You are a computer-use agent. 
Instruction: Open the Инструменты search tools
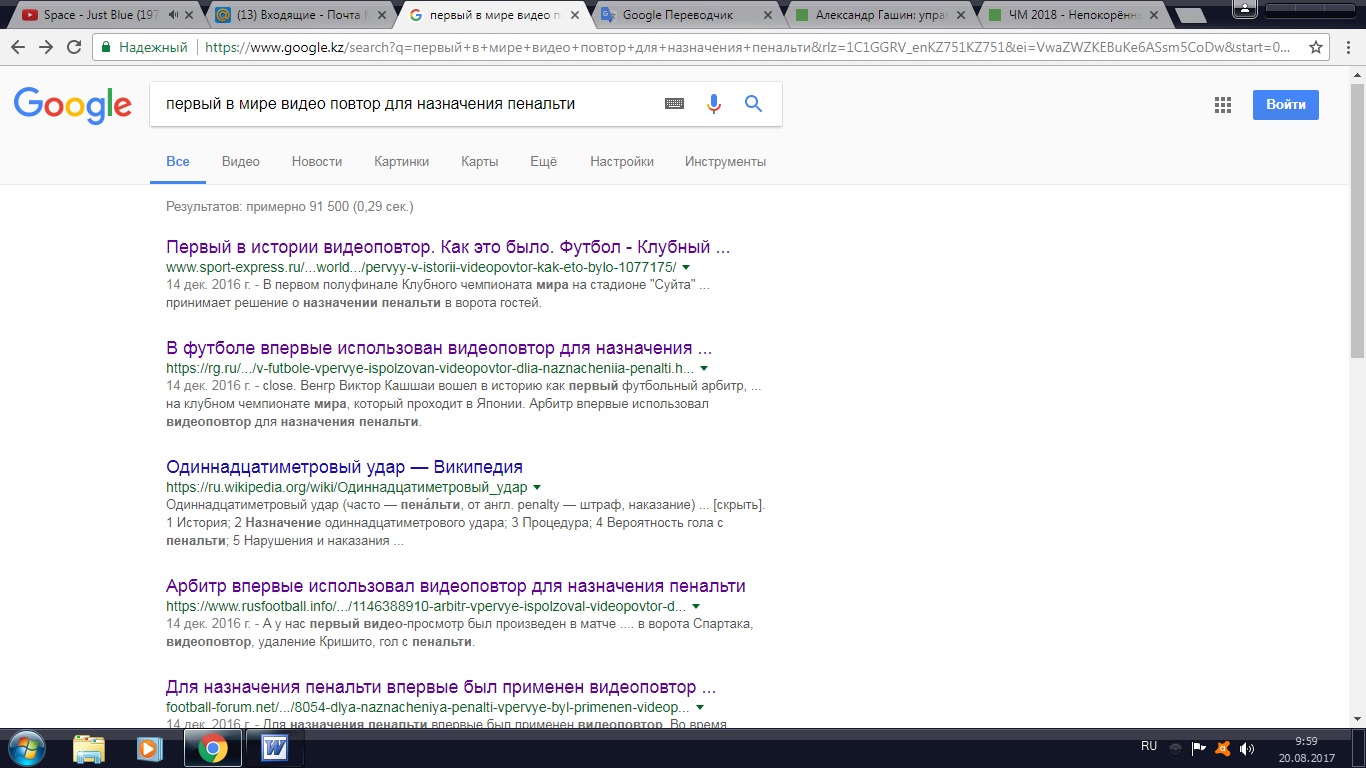[x=725, y=161]
